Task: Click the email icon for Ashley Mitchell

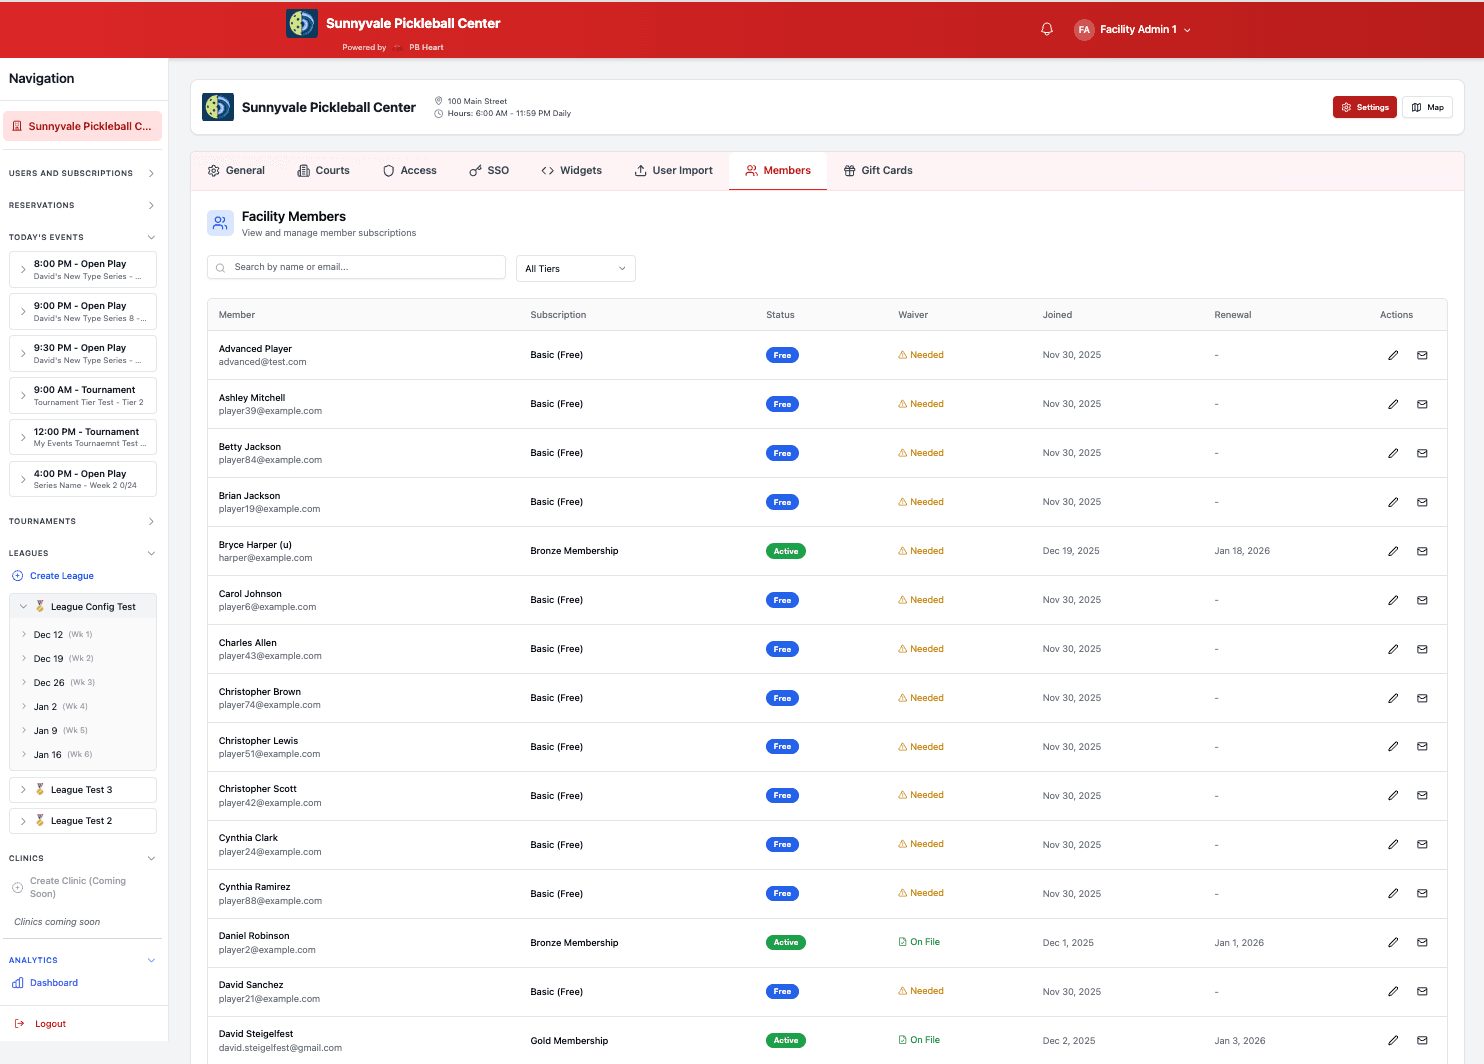Action: pos(1422,404)
